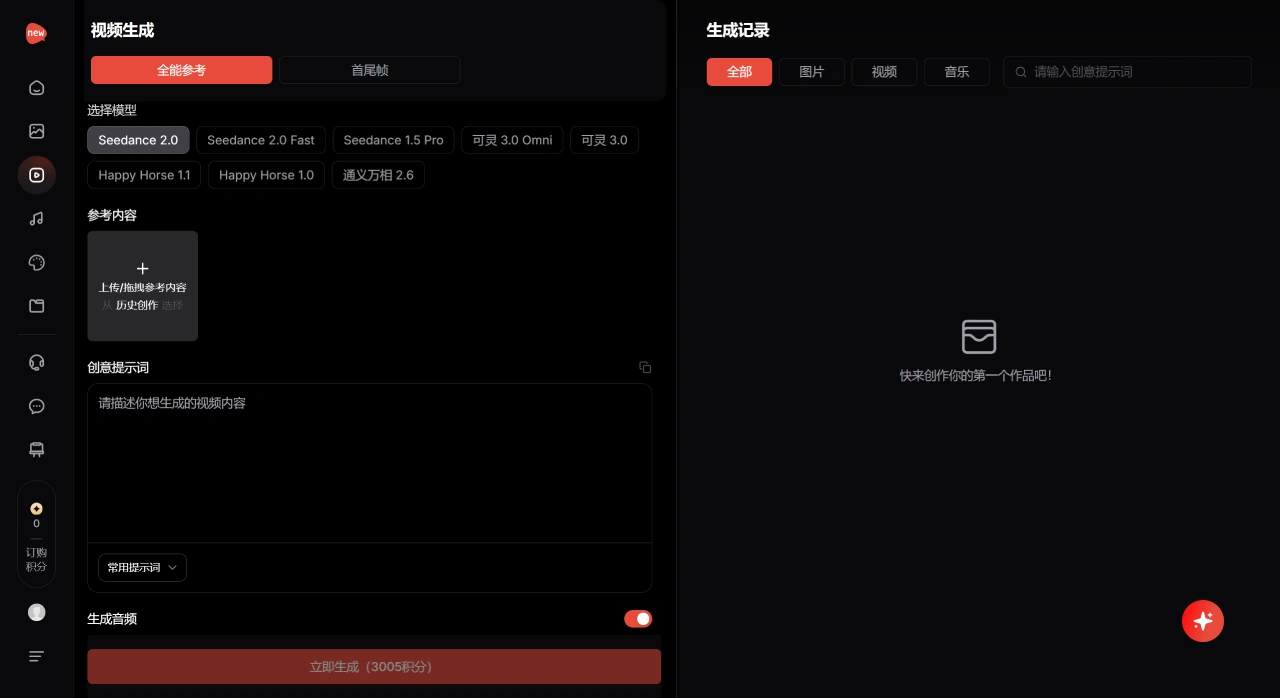Image resolution: width=1280 pixels, height=698 pixels.
Task: Click the search magnifier icon
Action: (1021, 72)
